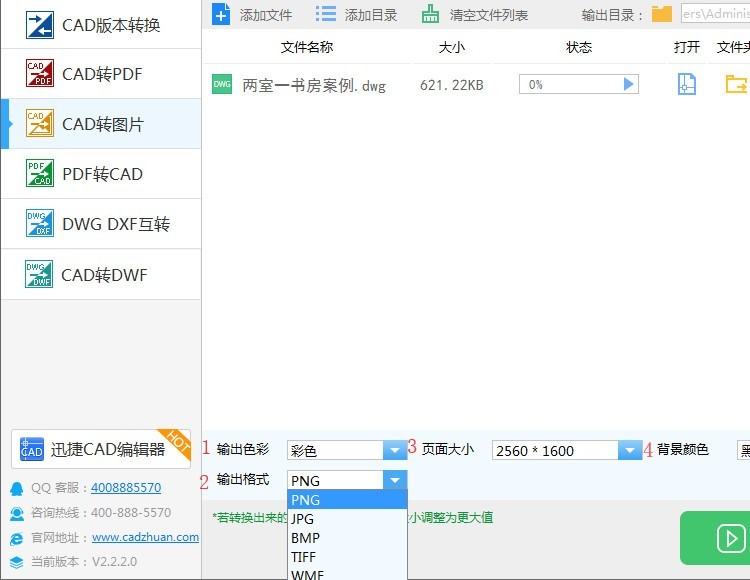Open the 输出色彩 dropdown arrow
Image resolution: width=750 pixels, height=580 pixels.
(395, 450)
